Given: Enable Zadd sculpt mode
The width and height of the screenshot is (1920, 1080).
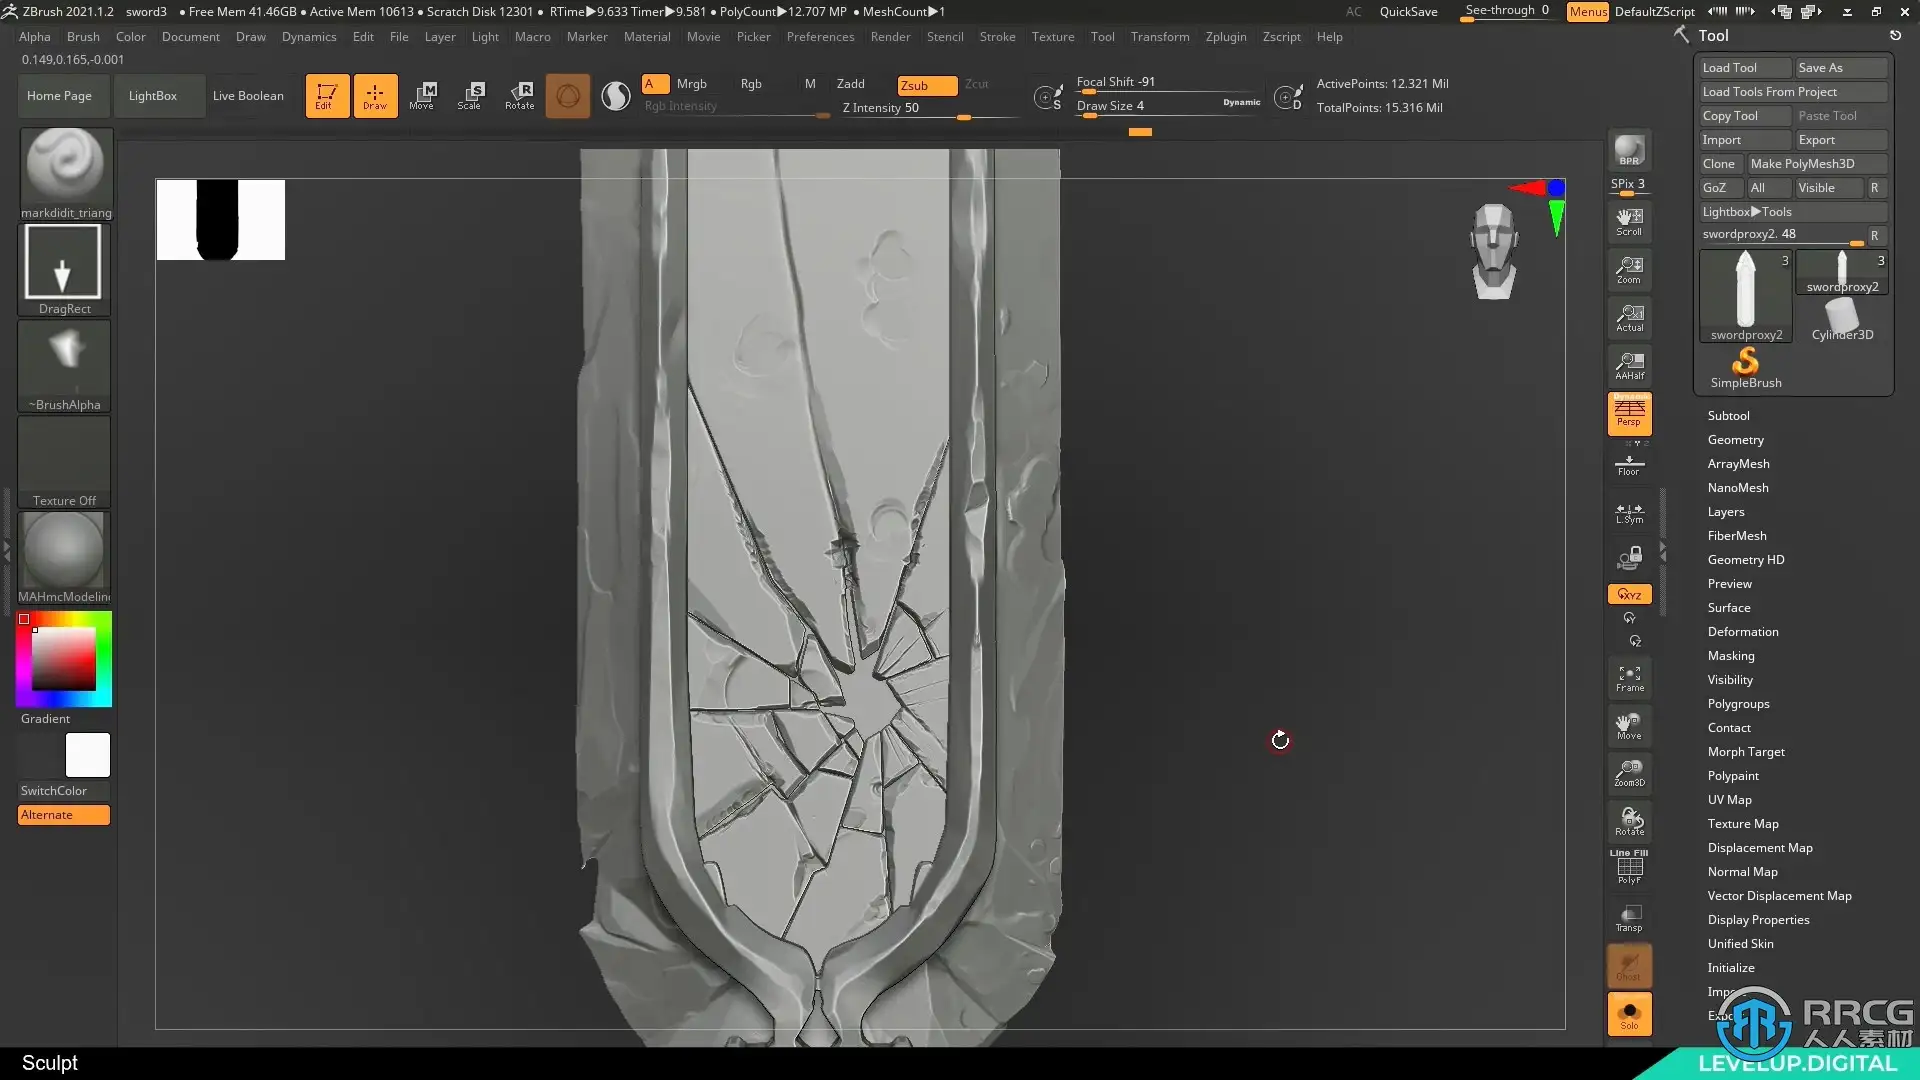Looking at the screenshot, I should [850, 84].
